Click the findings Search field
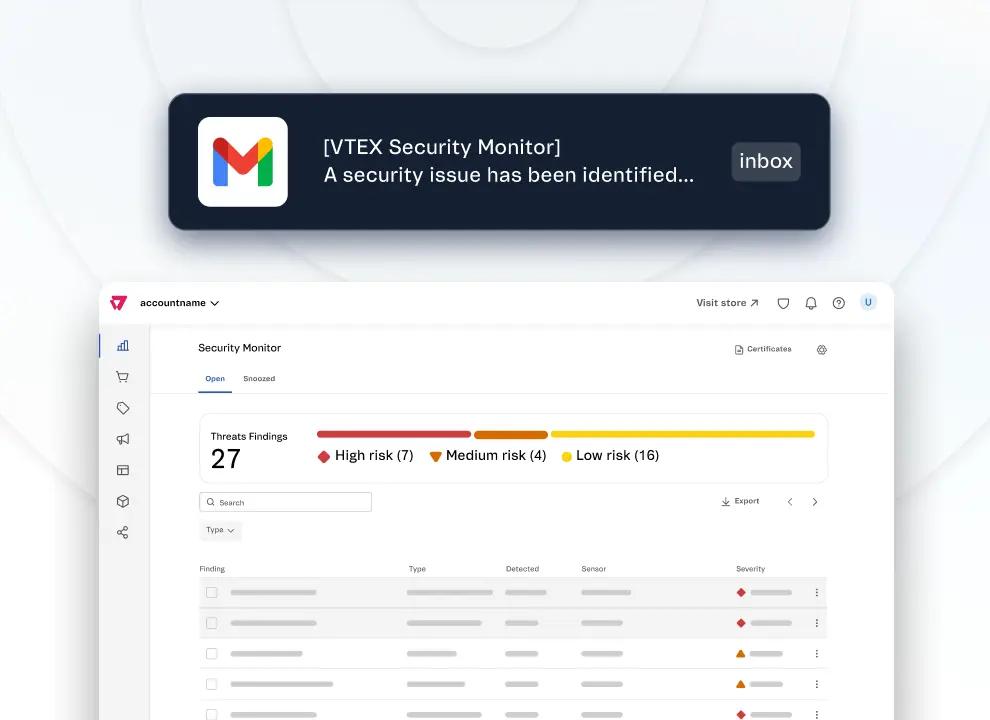Screen dimensions: 990x720 (286, 502)
